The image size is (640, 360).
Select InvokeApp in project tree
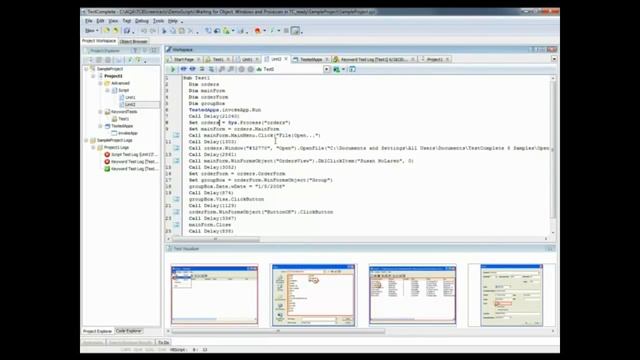[128, 133]
